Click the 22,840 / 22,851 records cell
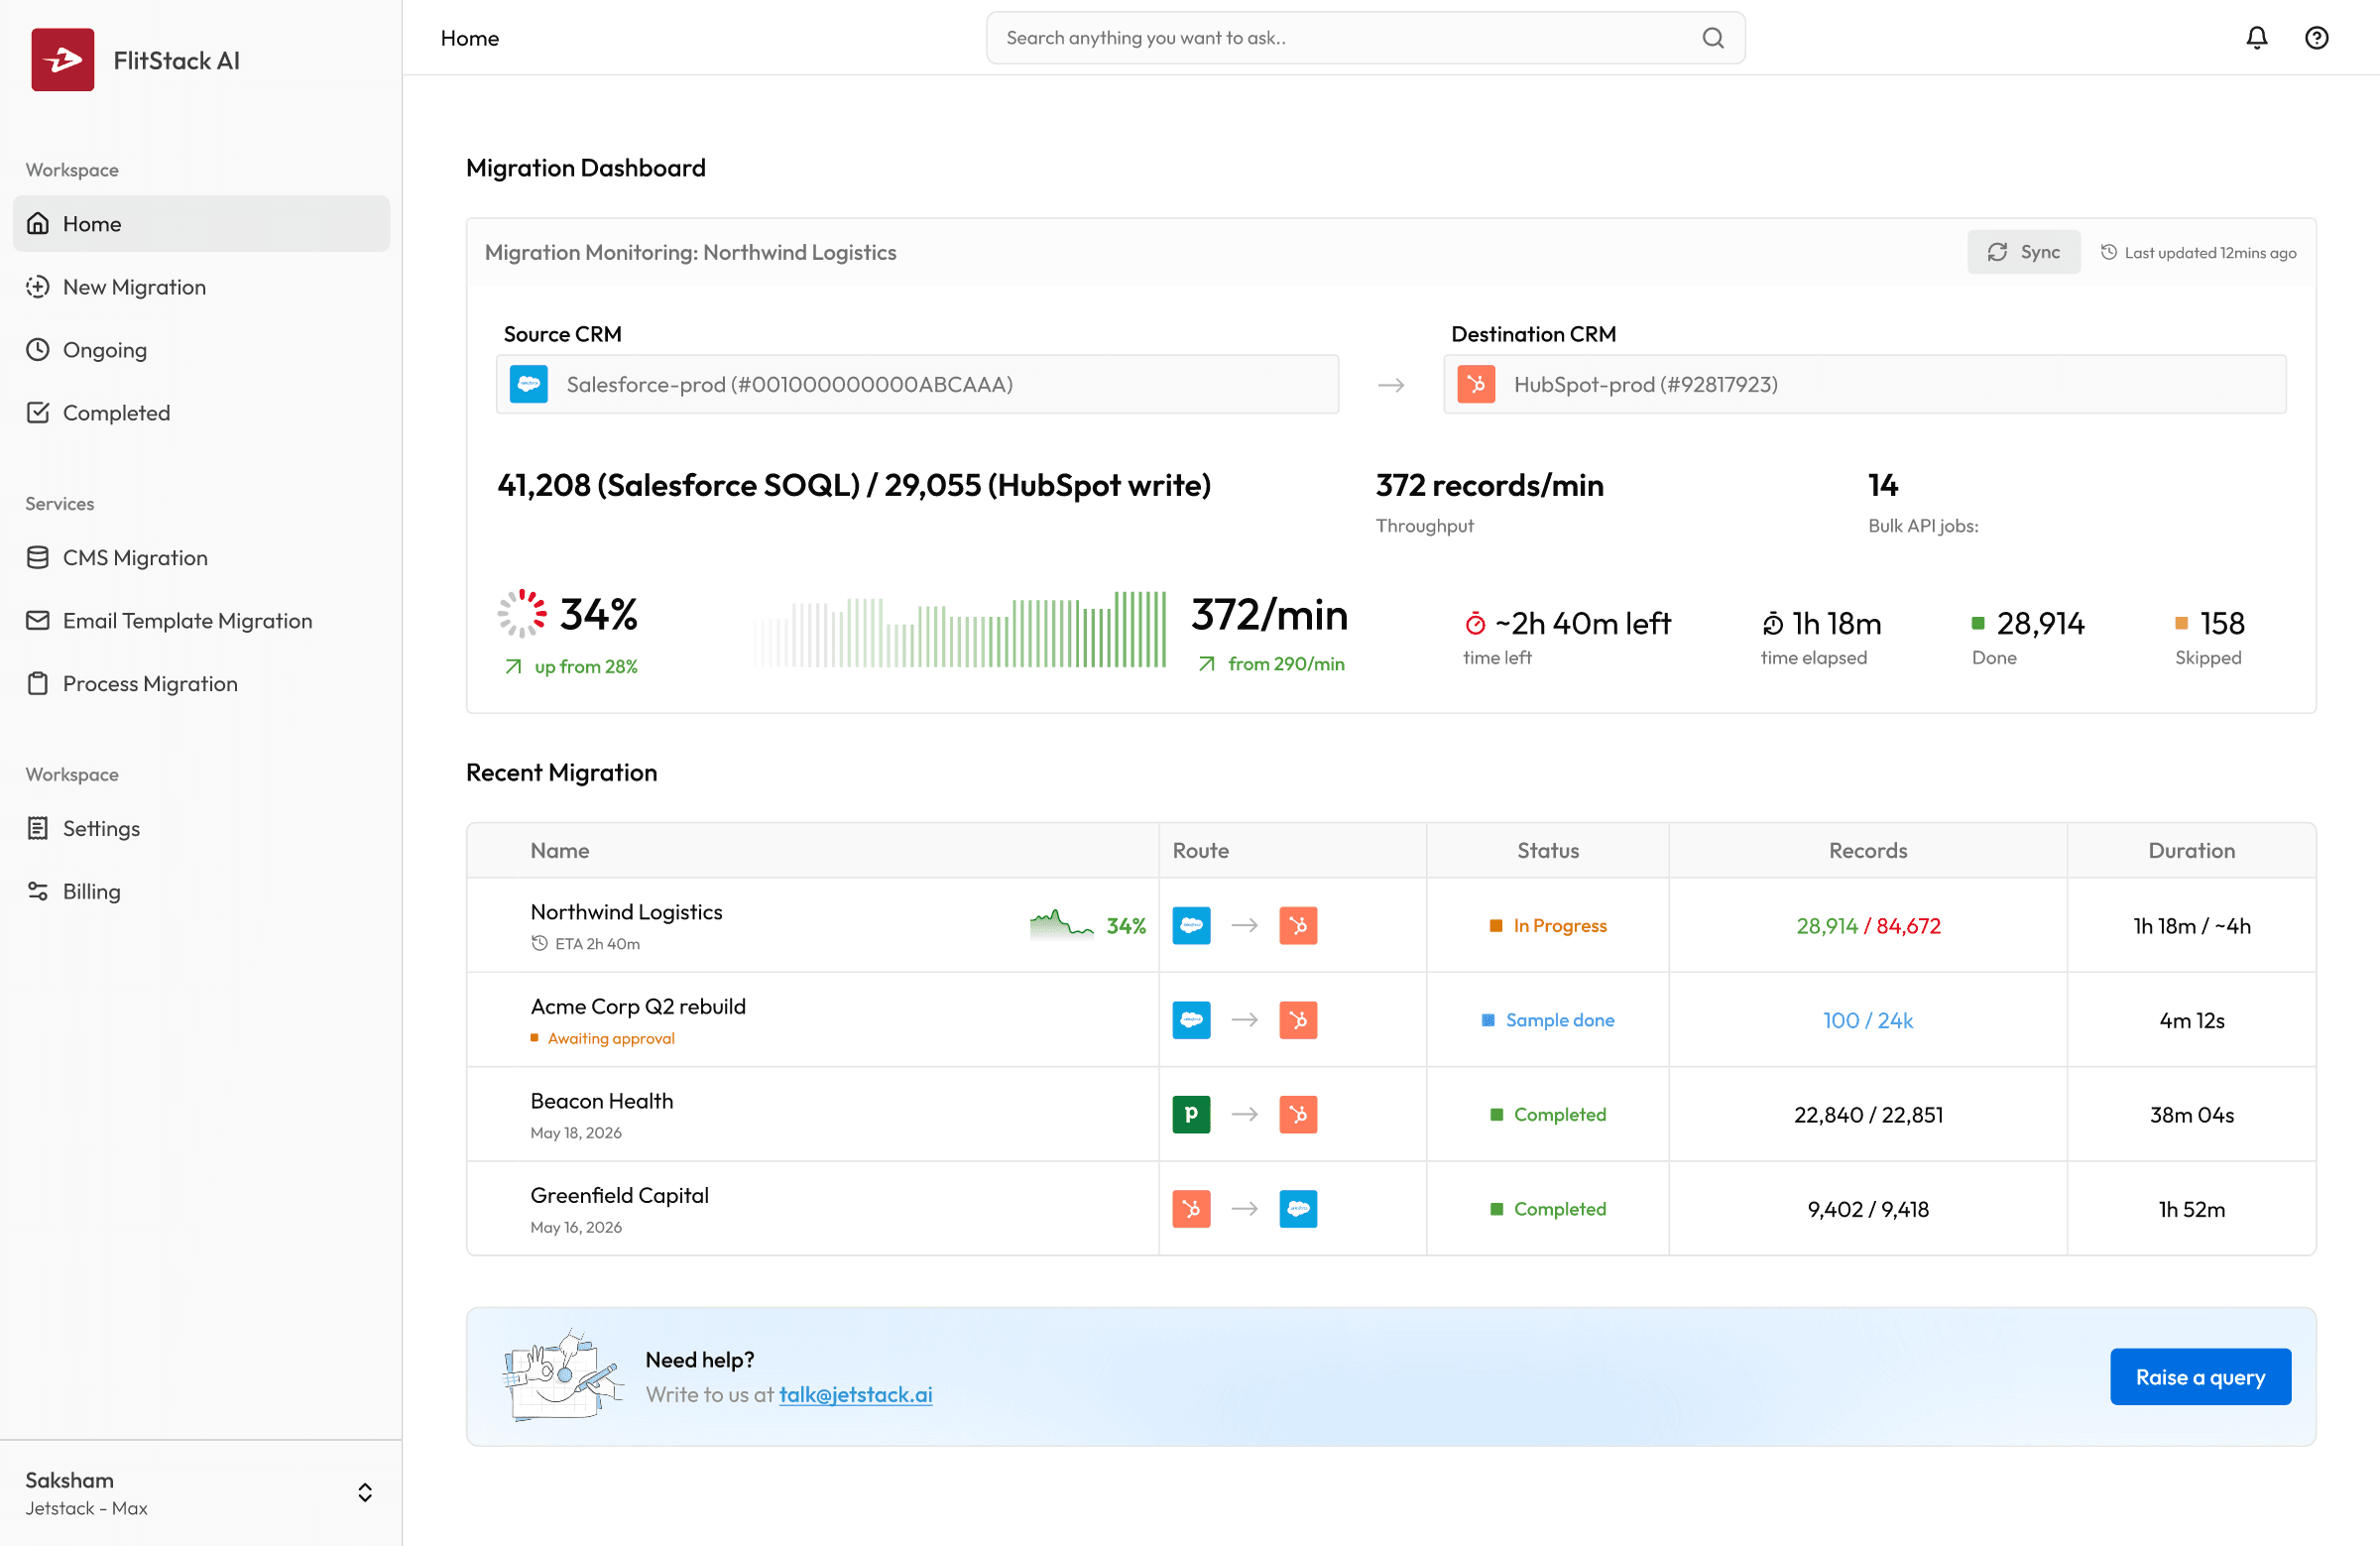 tap(1867, 1115)
